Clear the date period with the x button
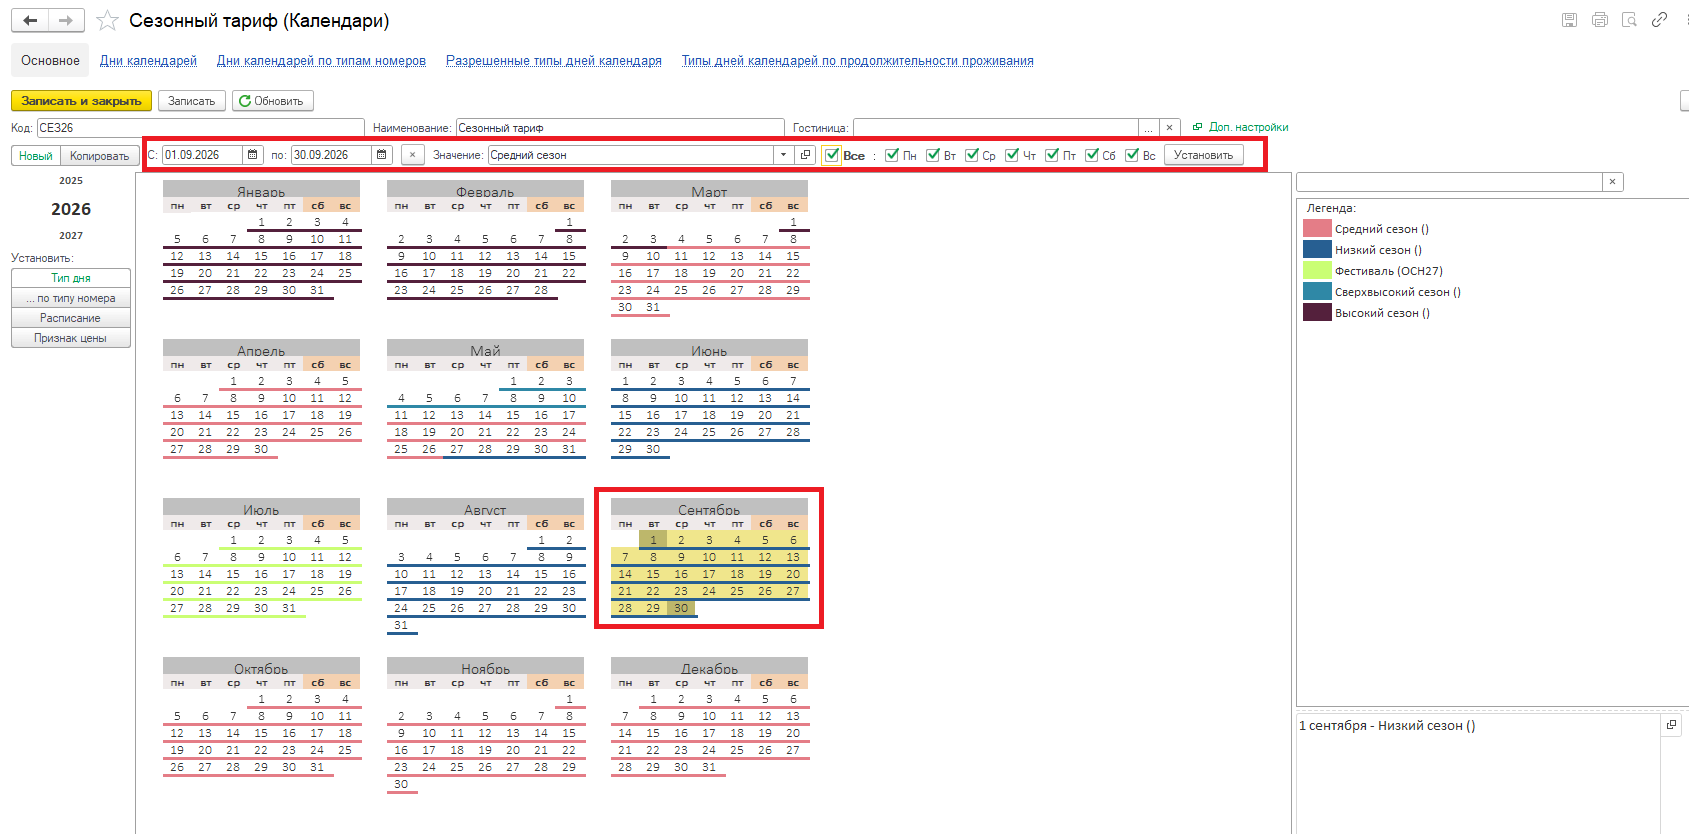 pyautogui.click(x=412, y=155)
